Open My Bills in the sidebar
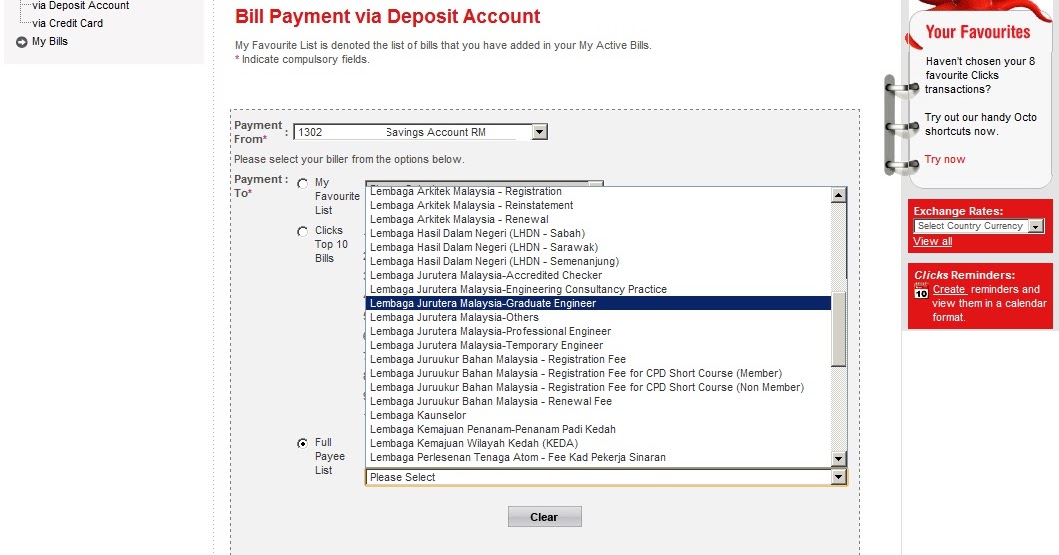Viewport: 1059px width, 555px height. pos(50,41)
